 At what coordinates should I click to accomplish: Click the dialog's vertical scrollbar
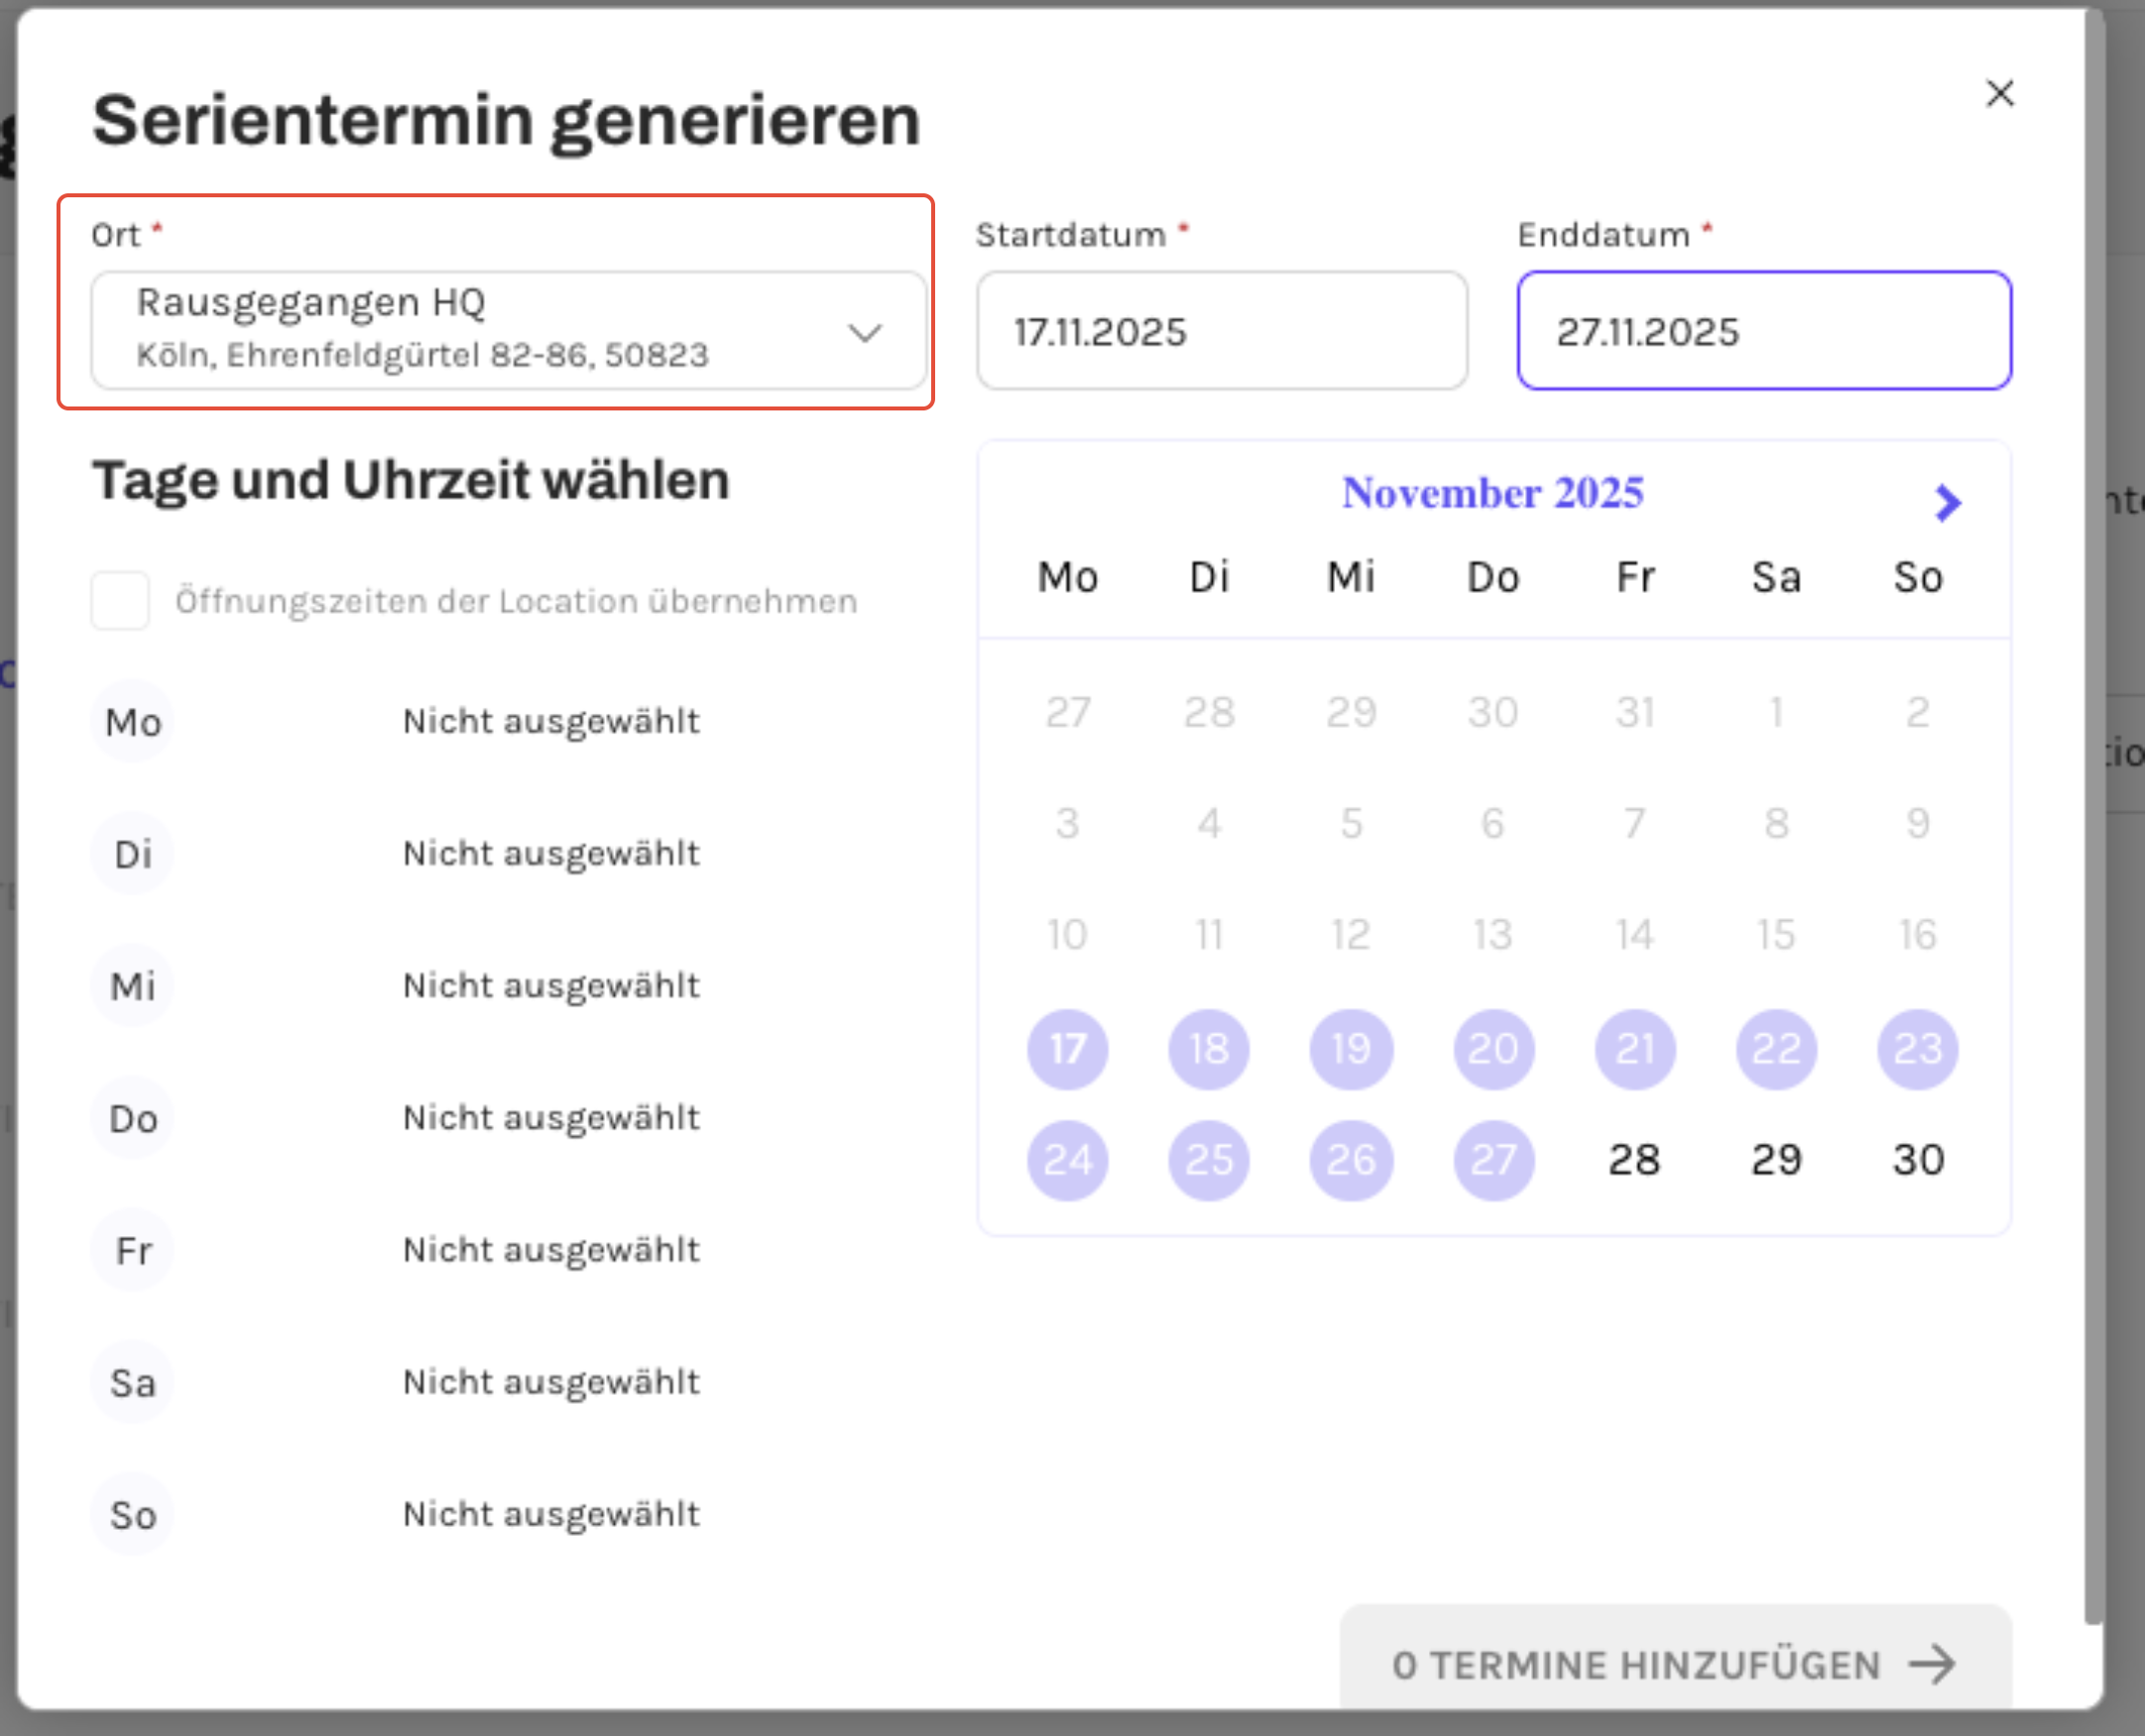click(2094, 800)
